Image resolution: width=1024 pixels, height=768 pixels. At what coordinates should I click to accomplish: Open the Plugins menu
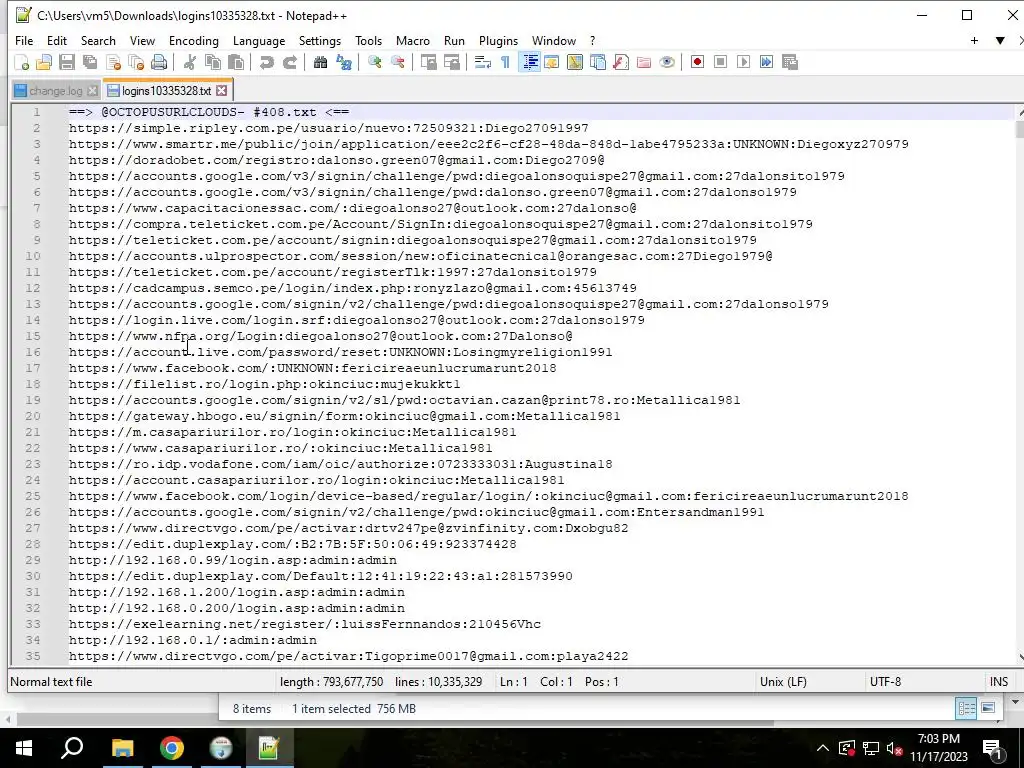[498, 40]
